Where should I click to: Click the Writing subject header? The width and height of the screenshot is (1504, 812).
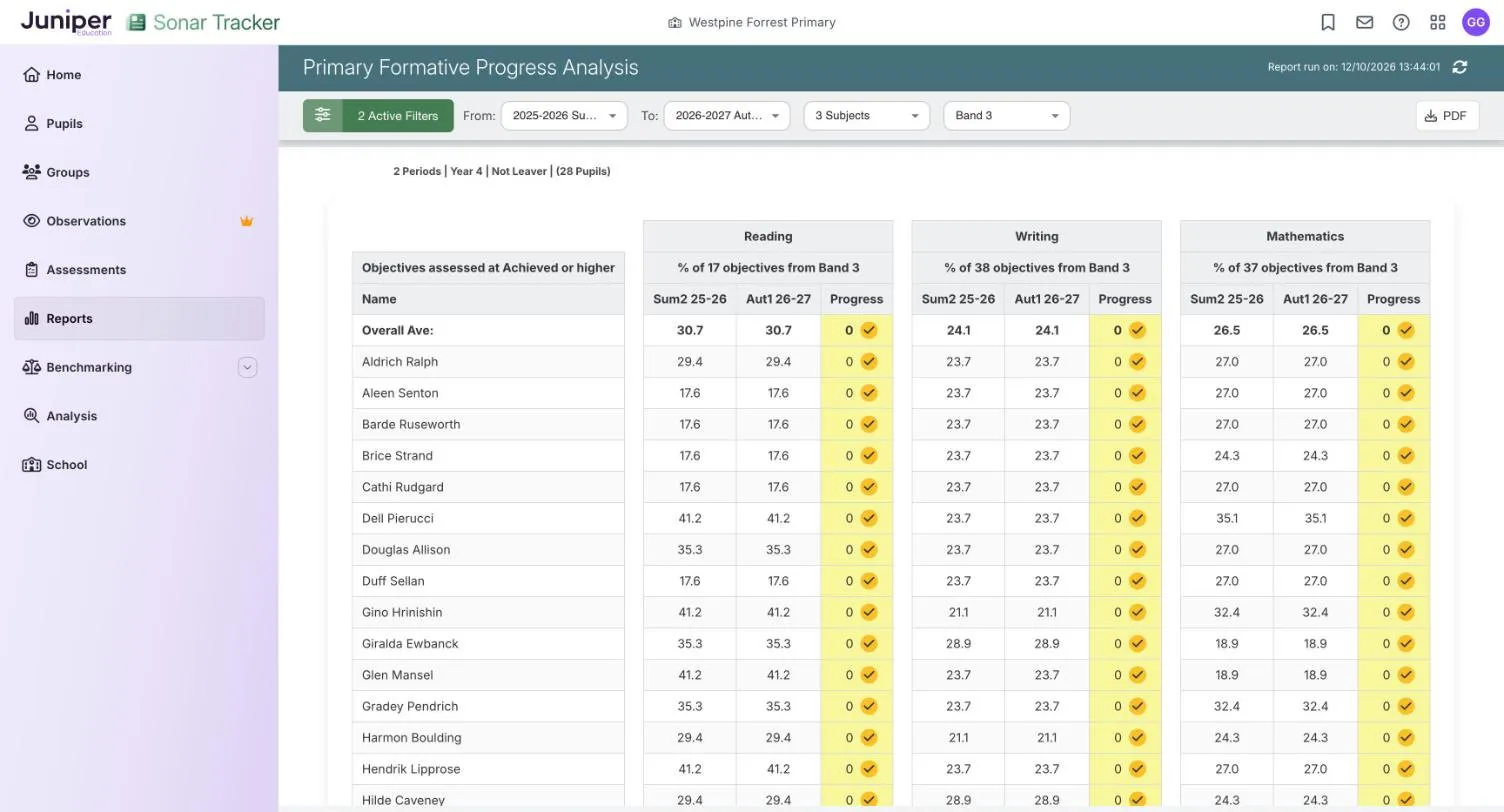[1036, 236]
